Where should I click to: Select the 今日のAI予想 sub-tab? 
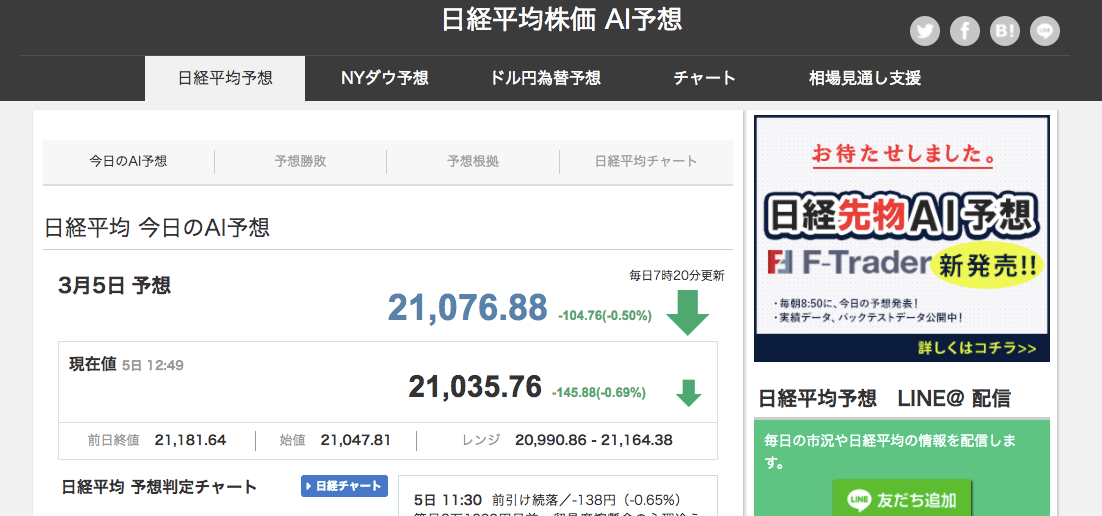pos(128,161)
